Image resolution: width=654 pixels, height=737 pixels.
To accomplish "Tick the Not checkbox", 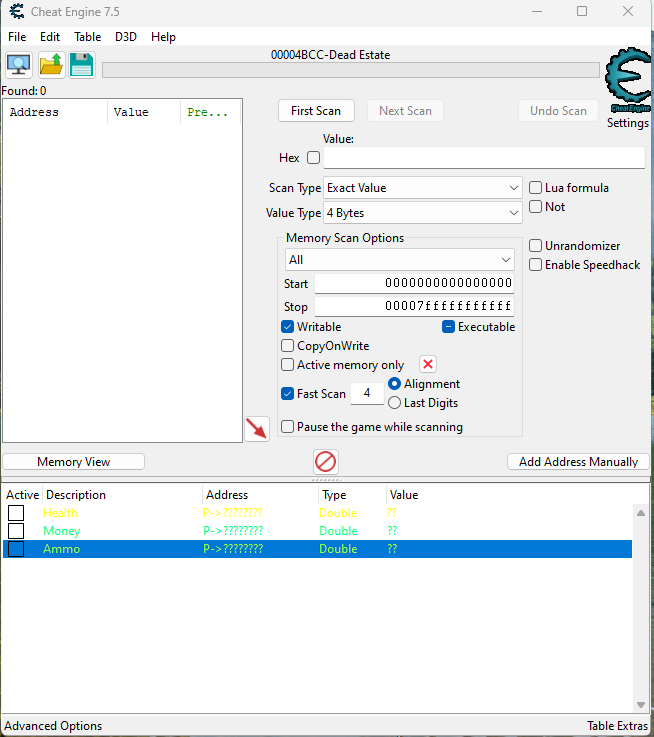I will click(536, 206).
